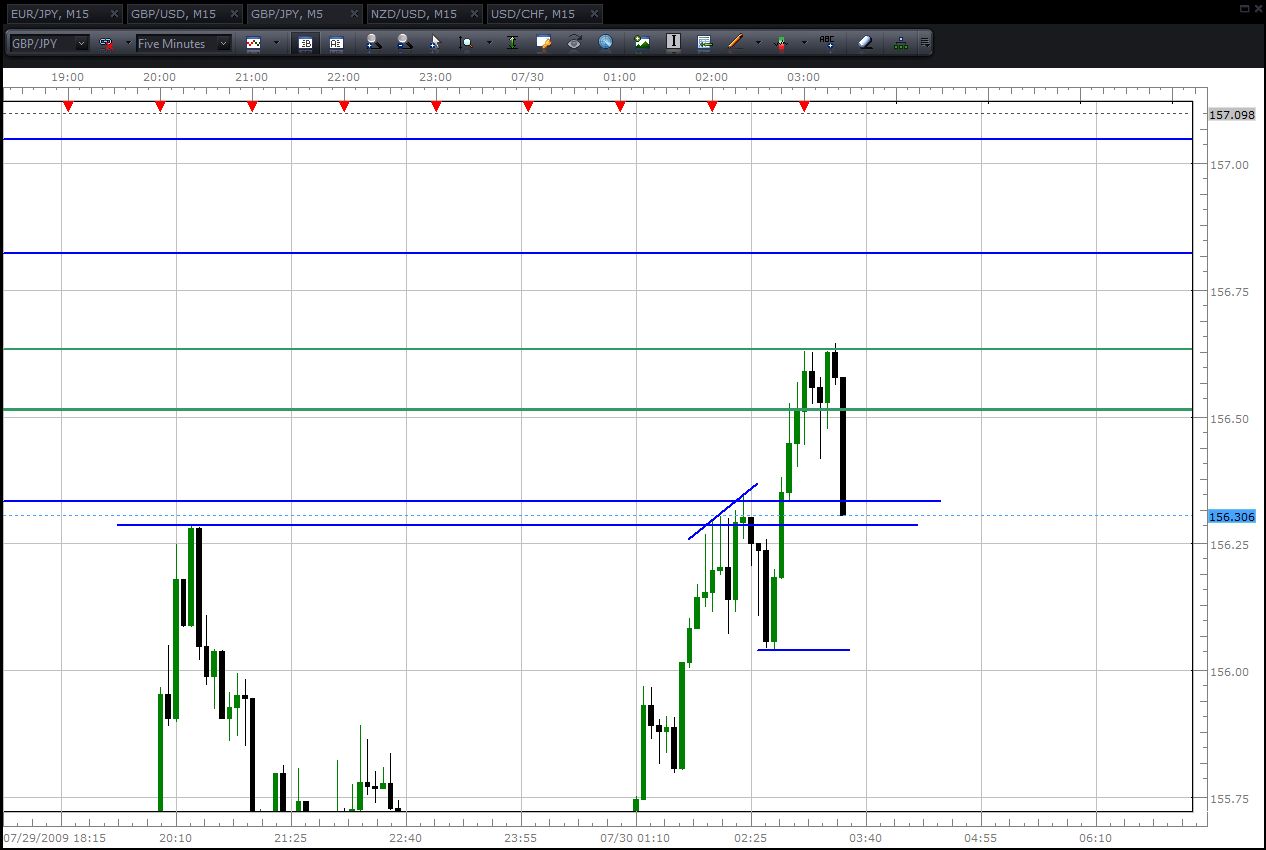Close the GBP/USD, M15 tab

[234, 14]
